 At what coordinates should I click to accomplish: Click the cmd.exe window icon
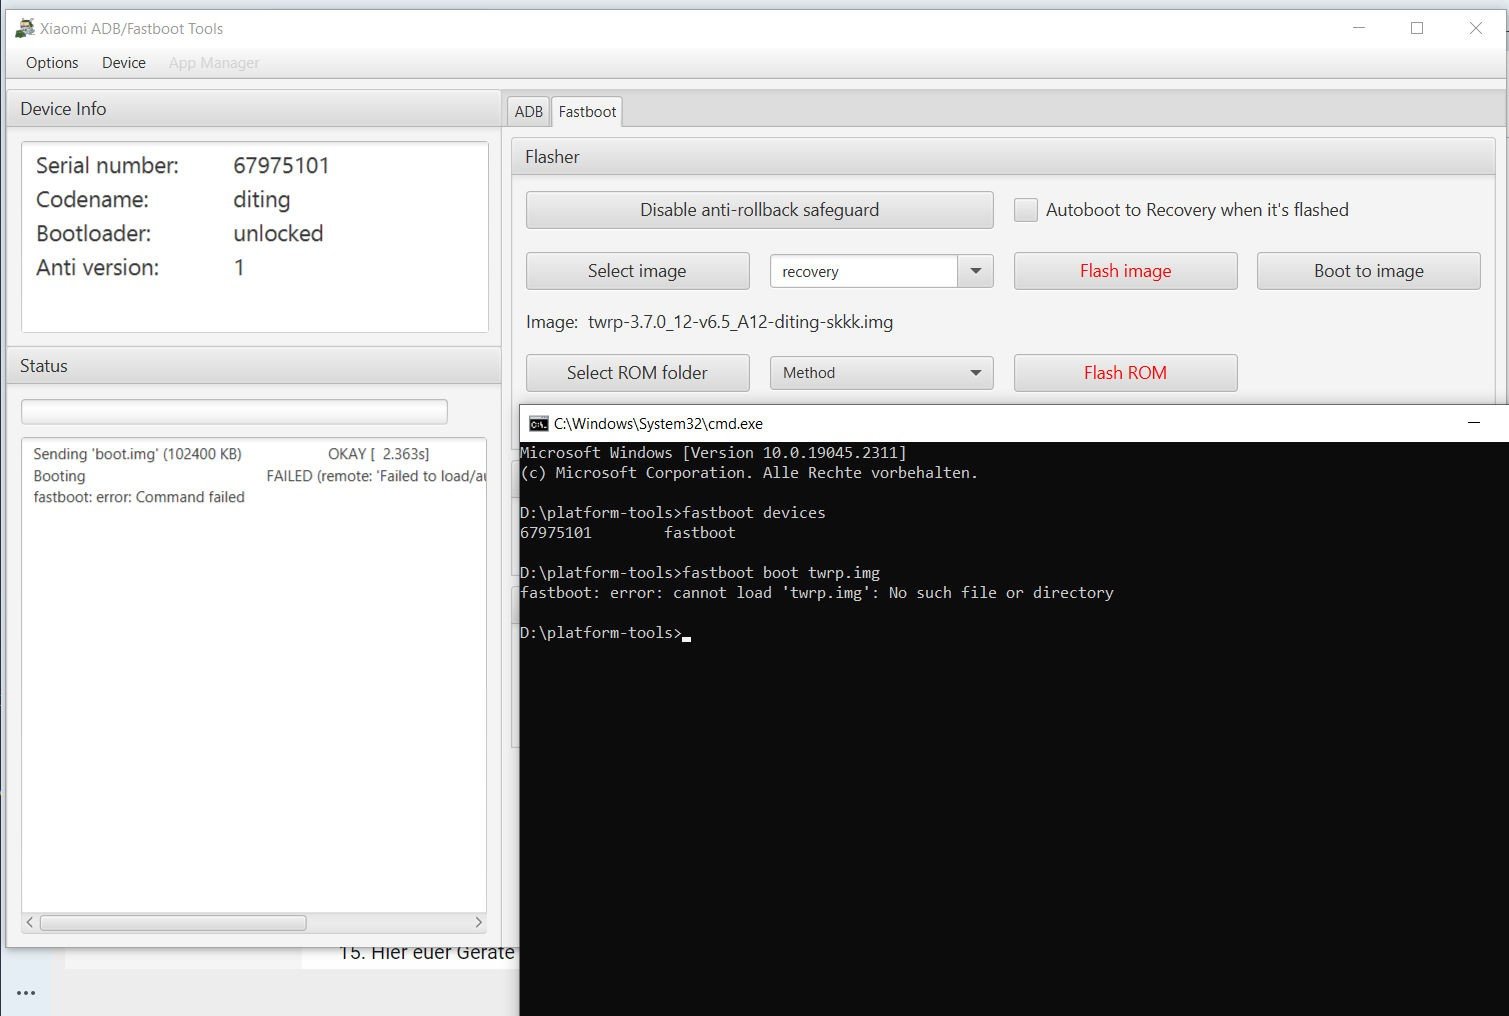(538, 423)
